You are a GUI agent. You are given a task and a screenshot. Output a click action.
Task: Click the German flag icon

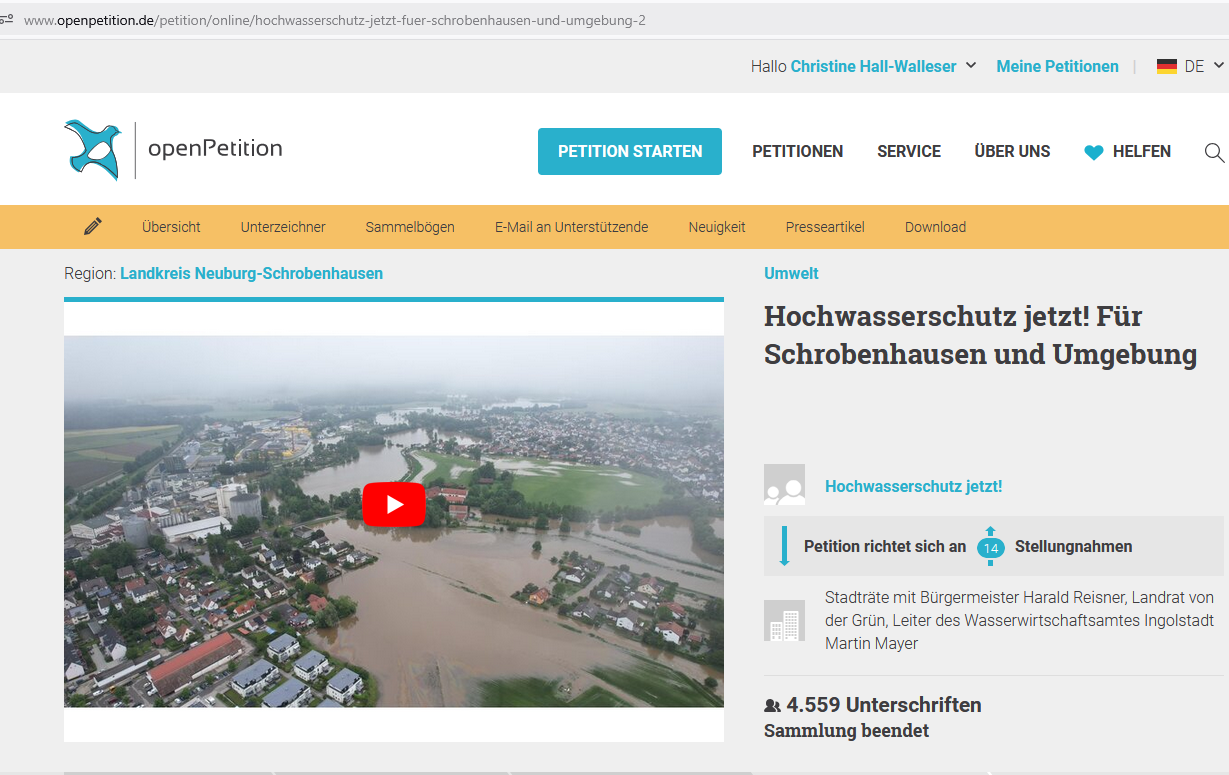(x=1166, y=67)
